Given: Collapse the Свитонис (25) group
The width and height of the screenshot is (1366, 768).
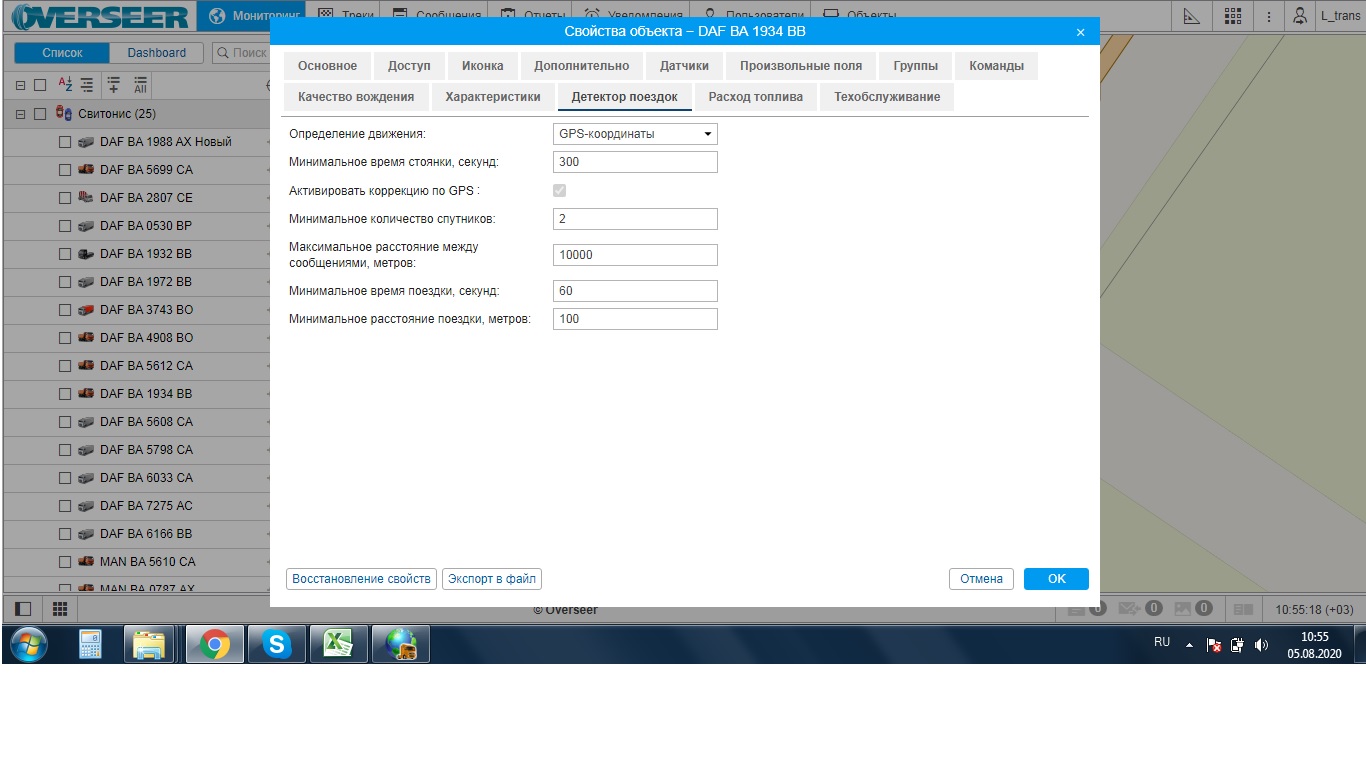Looking at the screenshot, I should [20, 114].
